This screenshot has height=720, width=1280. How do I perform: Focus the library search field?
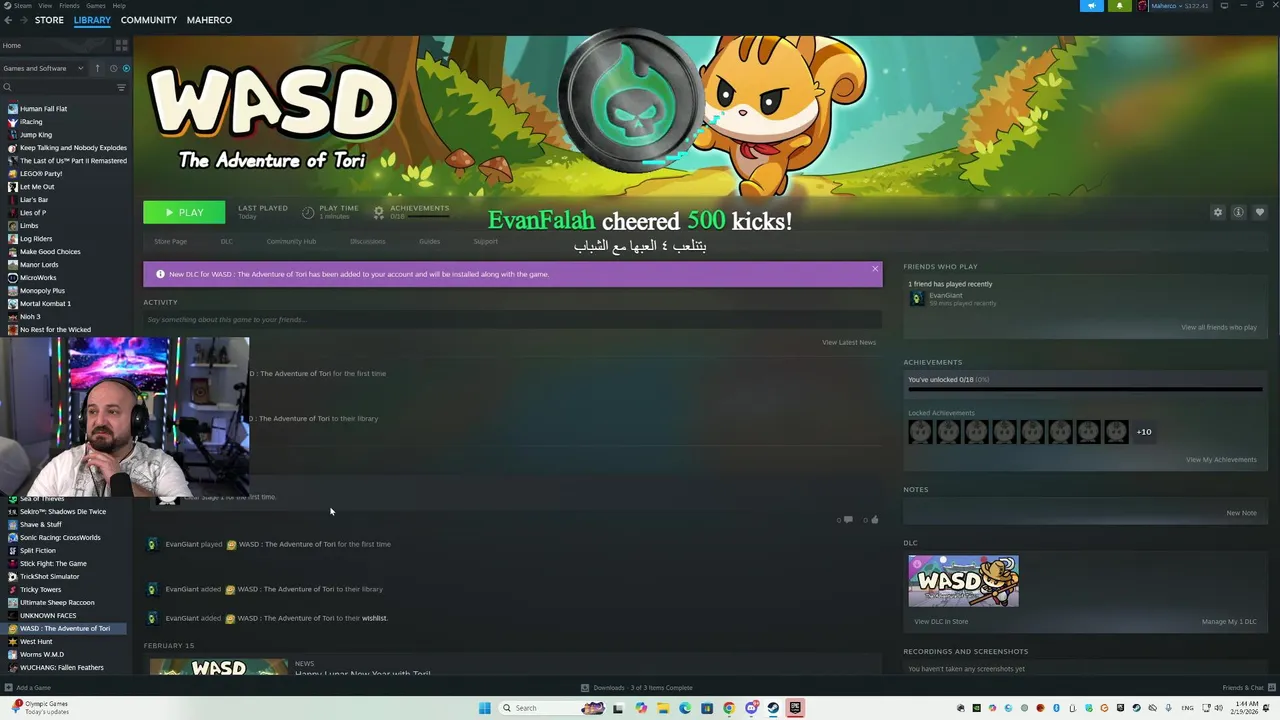[x=58, y=87]
